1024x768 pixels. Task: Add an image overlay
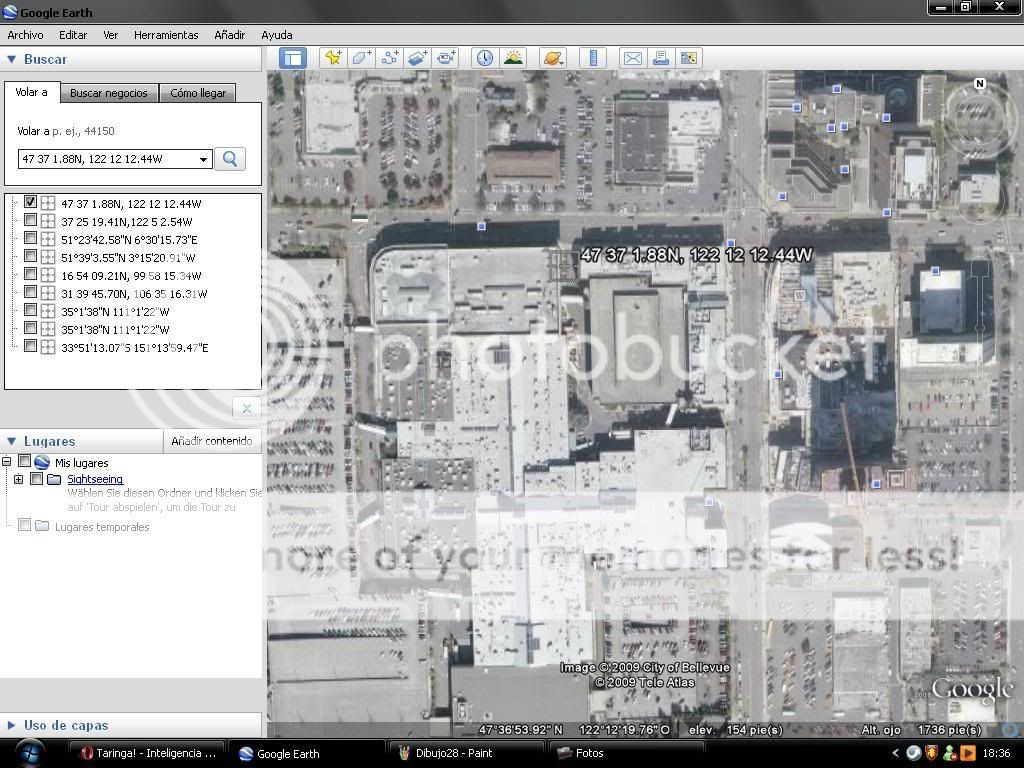tap(417, 58)
